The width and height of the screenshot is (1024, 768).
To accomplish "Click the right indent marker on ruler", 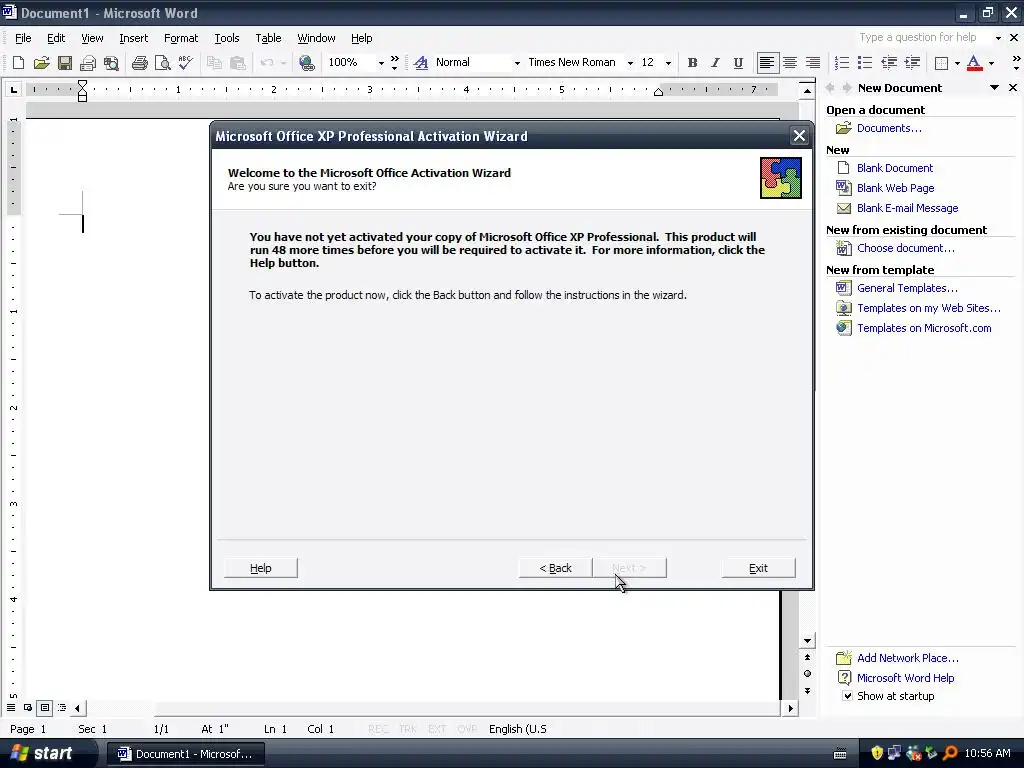I will pos(658,92).
